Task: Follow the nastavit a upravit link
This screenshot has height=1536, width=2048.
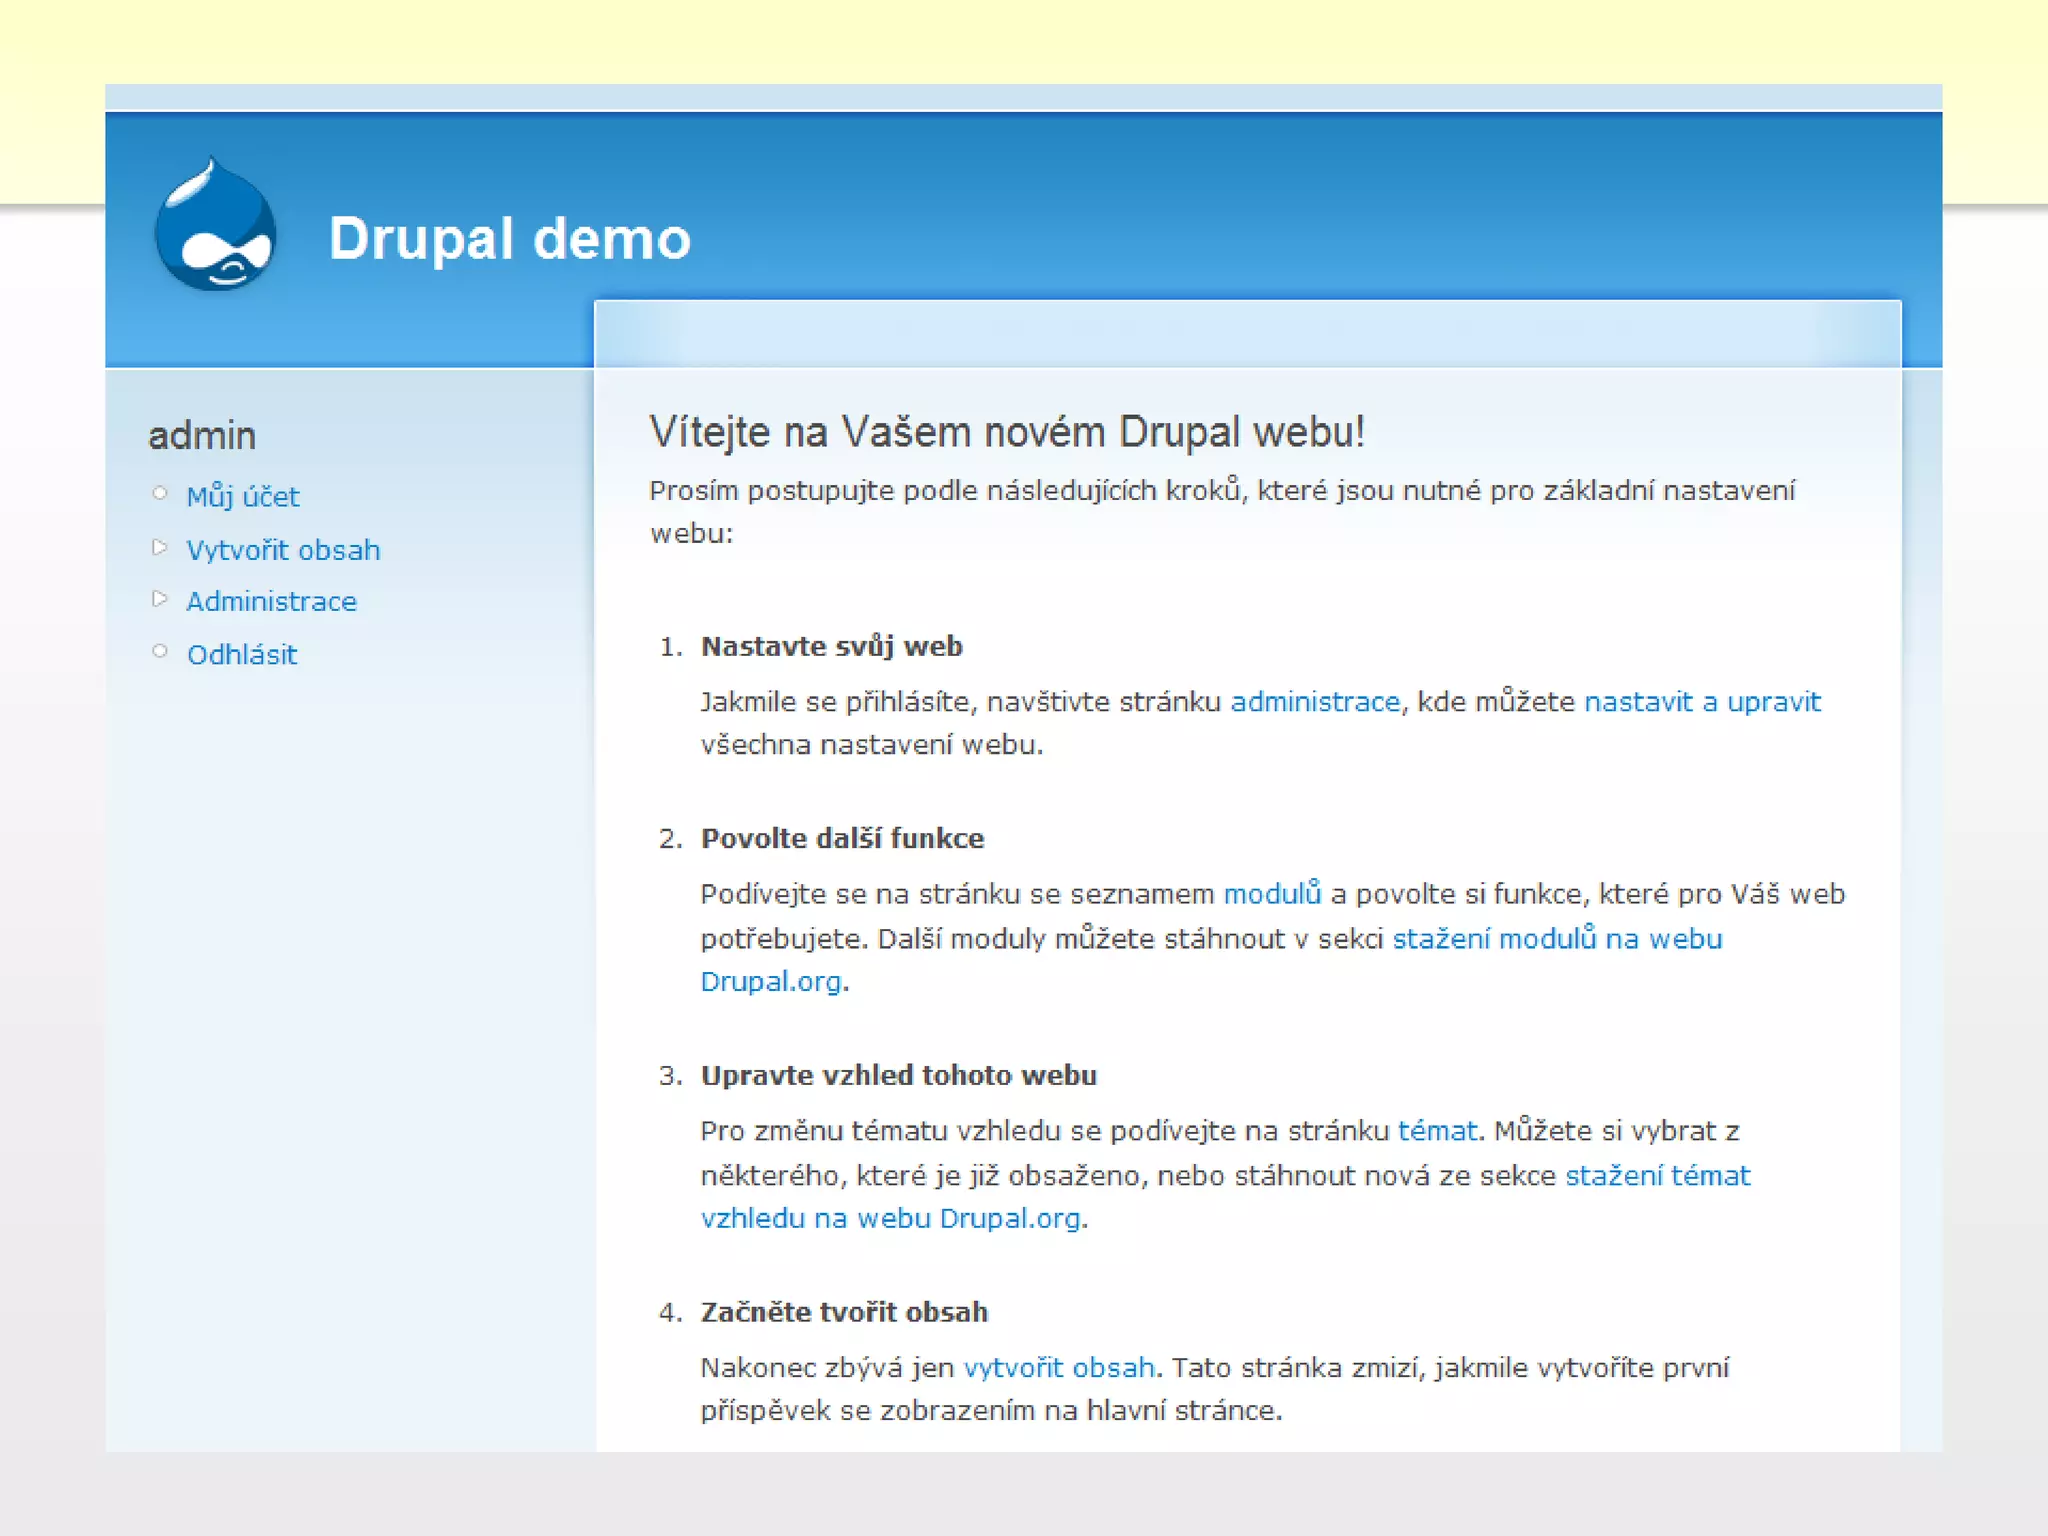Action: tap(1702, 702)
